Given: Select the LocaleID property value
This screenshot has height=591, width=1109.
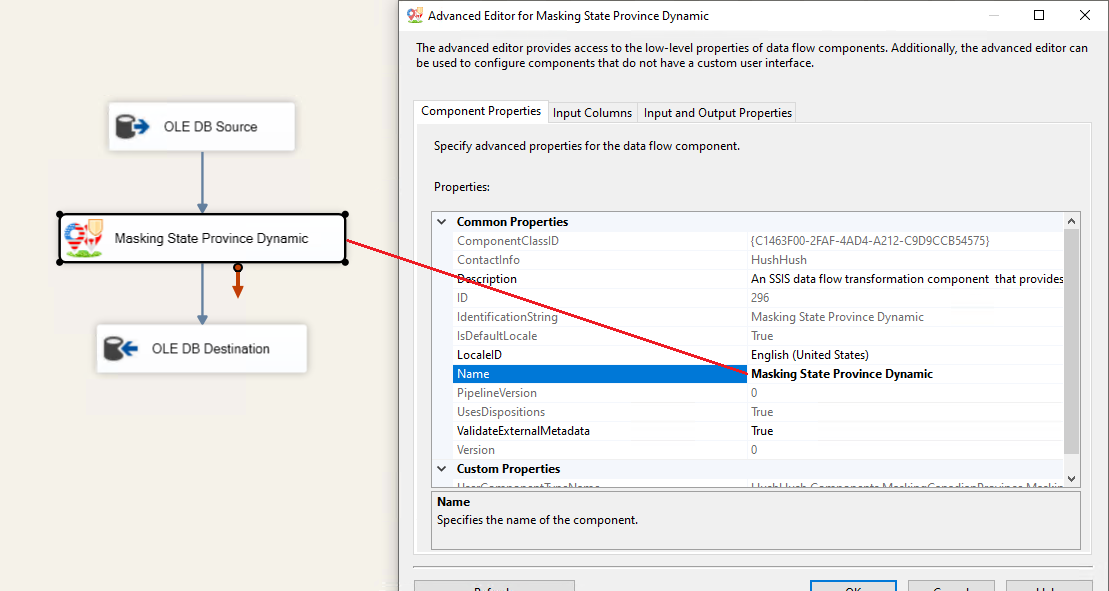Looking at the screenshot, I should [809, 355].
